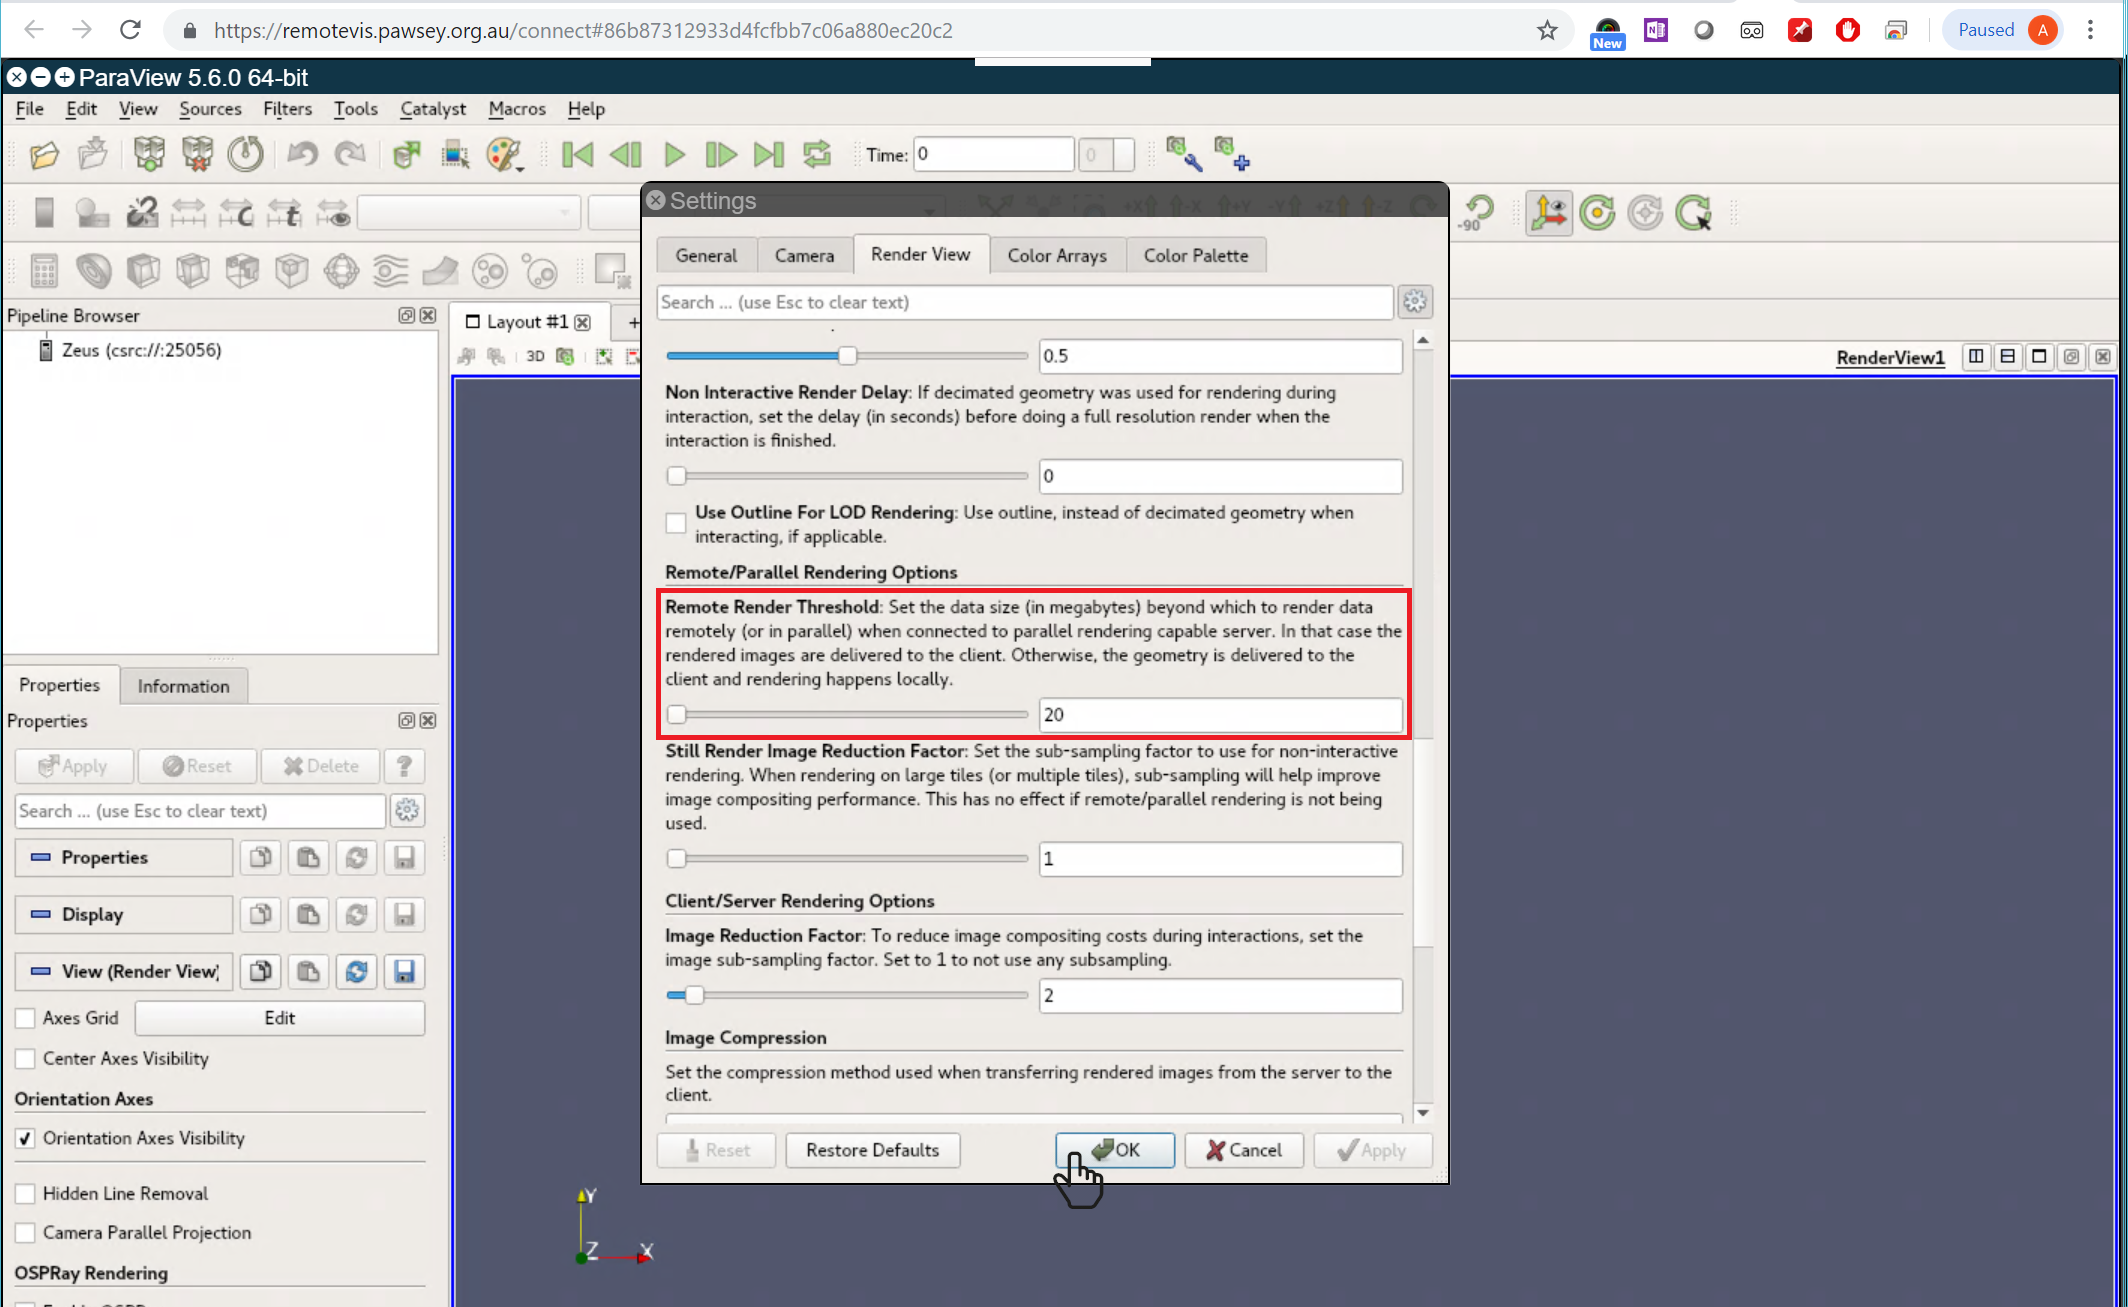This screenshot has width=2128, height=1307.
Task: Click the Clip filter icon
Action: tap(143, 270)
